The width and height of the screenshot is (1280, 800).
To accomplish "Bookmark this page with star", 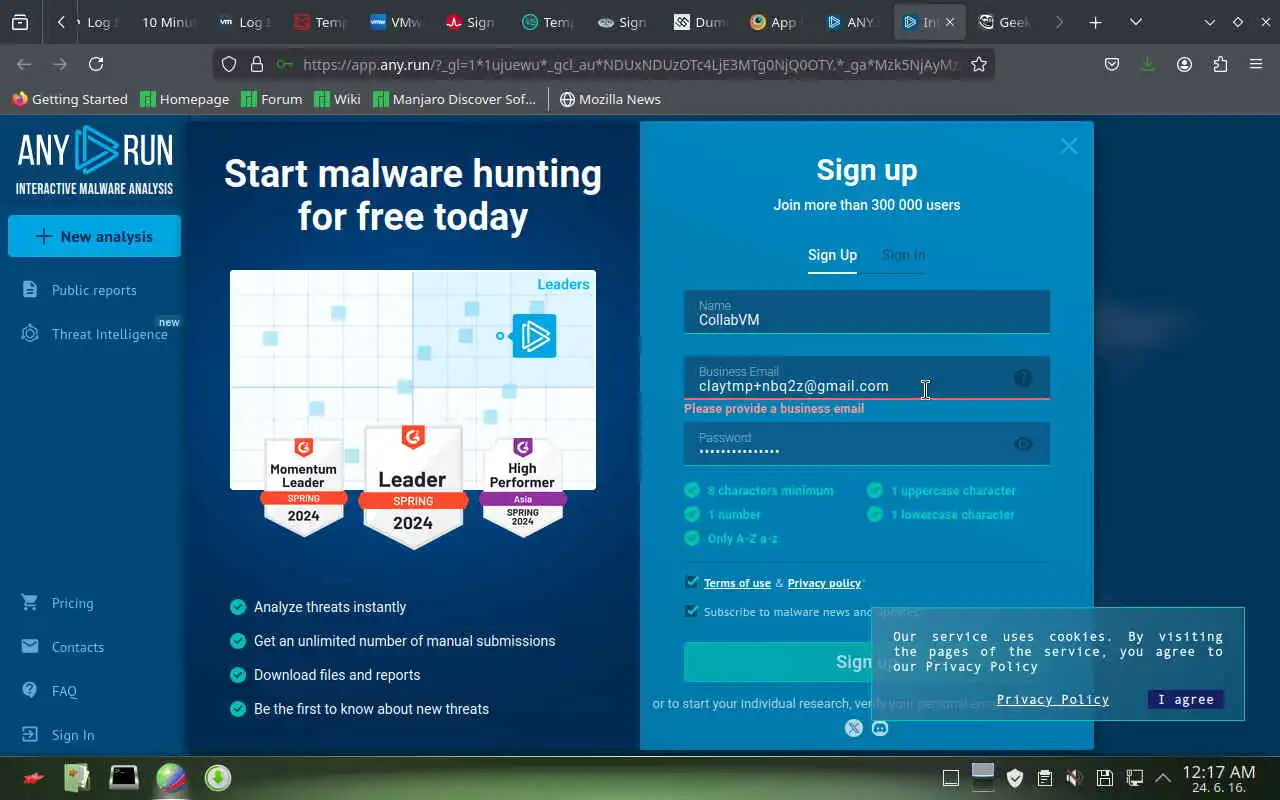I will click(979, 64).
